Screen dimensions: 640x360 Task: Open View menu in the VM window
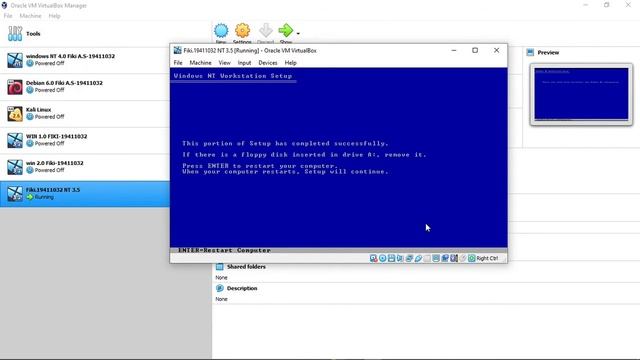tap(224, 63)
